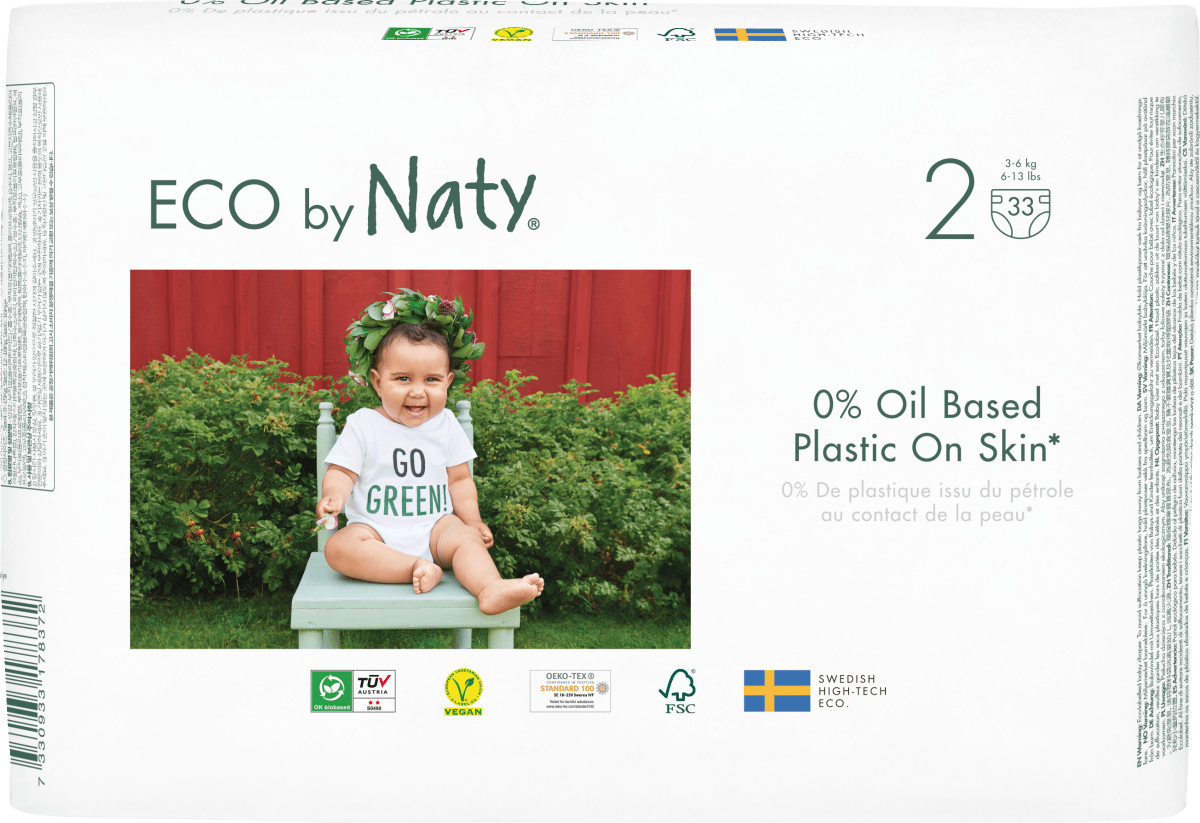The height and width of the screenshot is (823, 1200).
Task: Click the TÜV Austria certification badge
Action: coord(375,691)
